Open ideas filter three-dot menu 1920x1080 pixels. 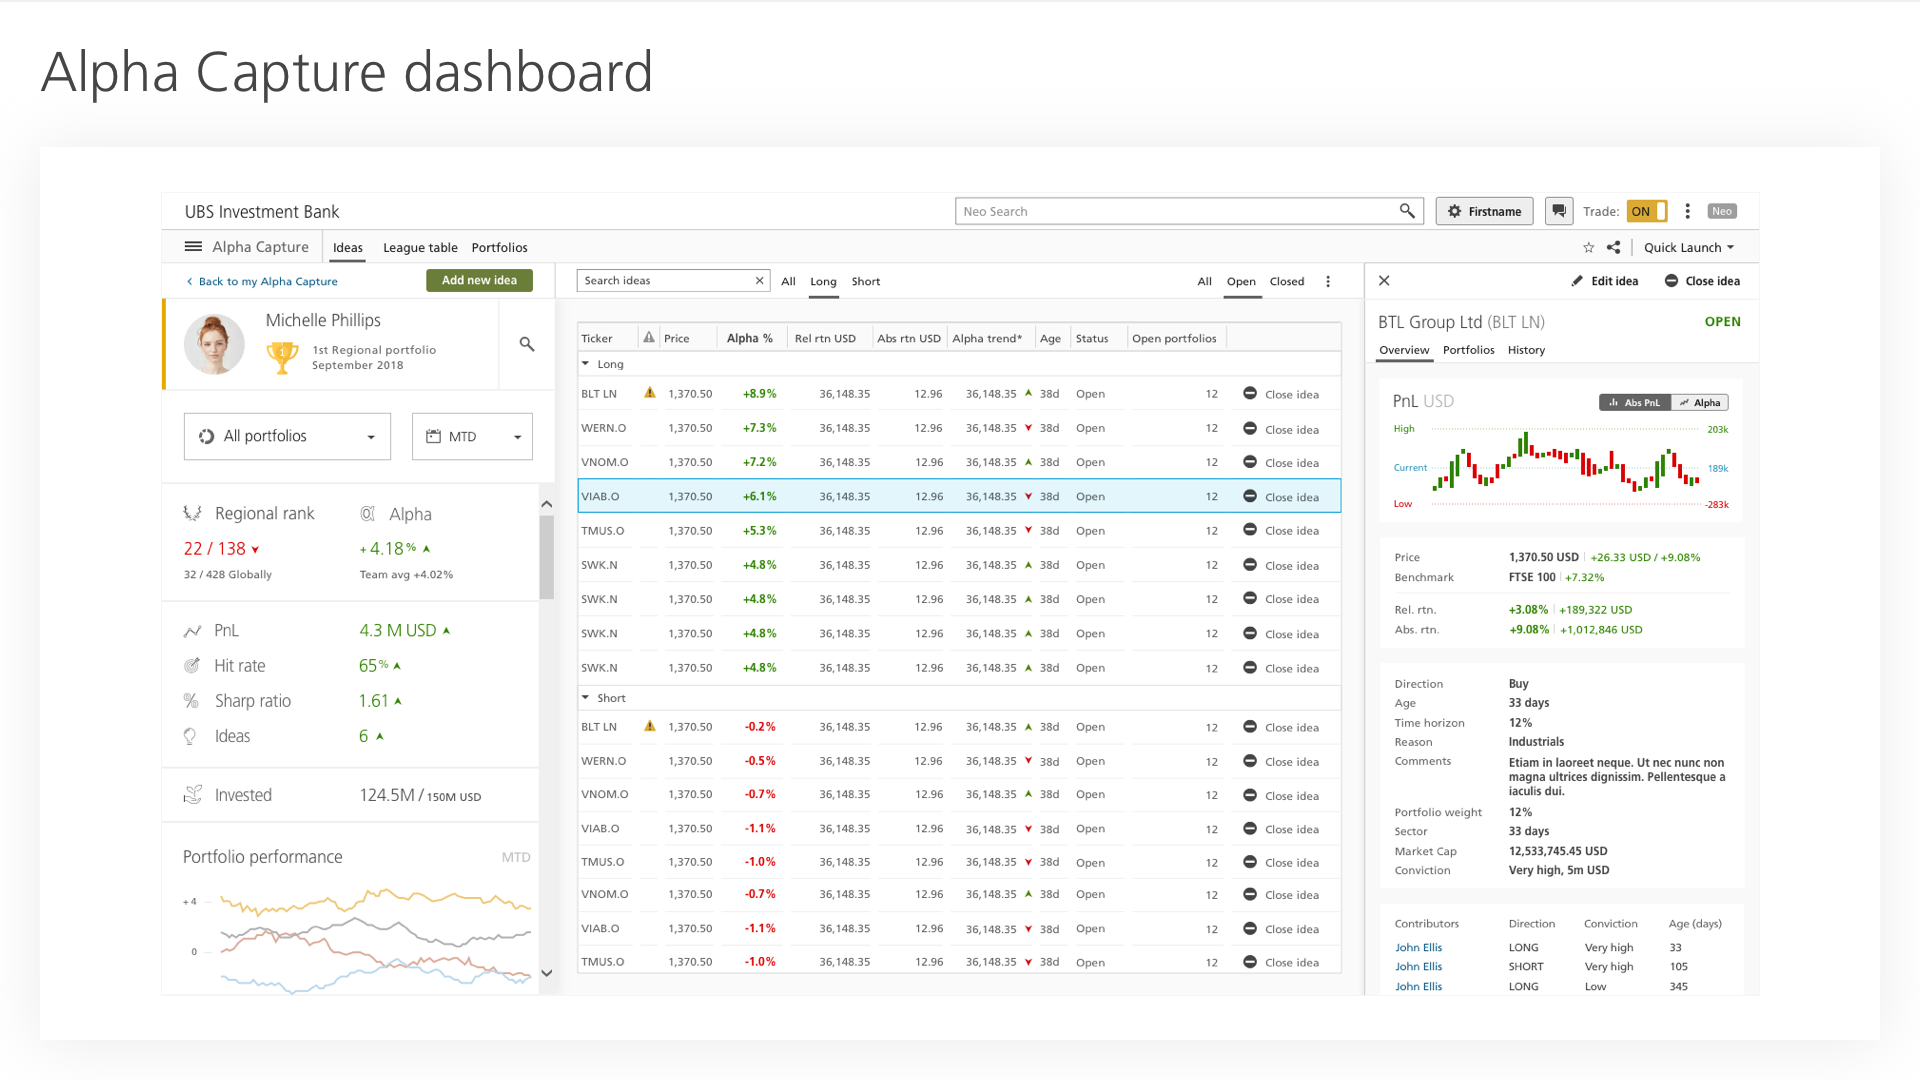click(1328, 282)
